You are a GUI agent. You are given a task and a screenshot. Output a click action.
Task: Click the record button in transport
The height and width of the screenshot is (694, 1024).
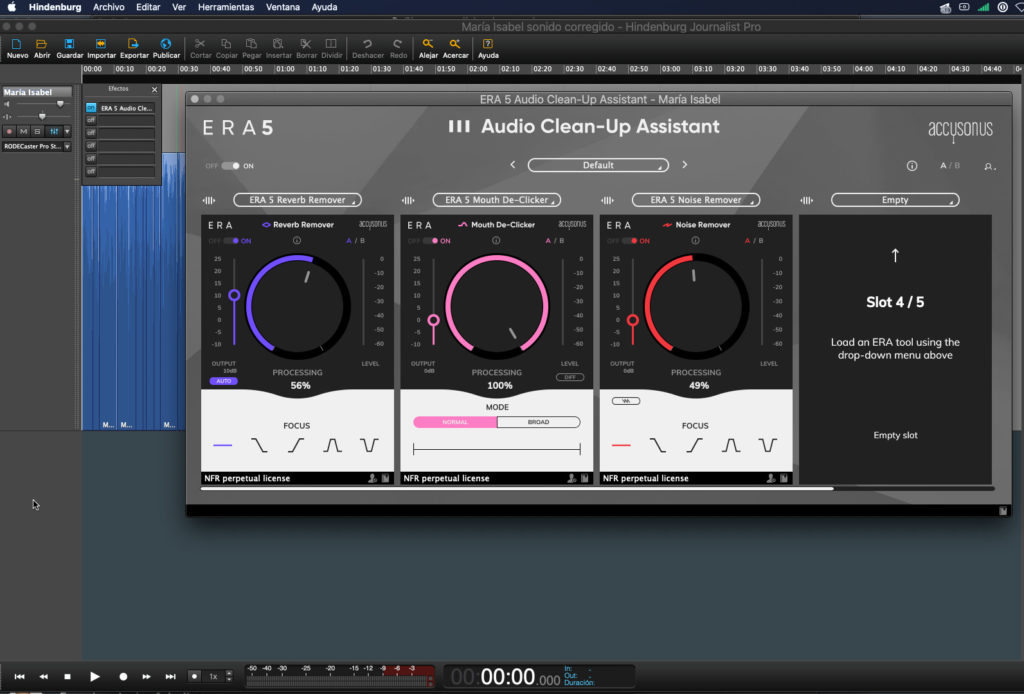(x=123, y=676)
